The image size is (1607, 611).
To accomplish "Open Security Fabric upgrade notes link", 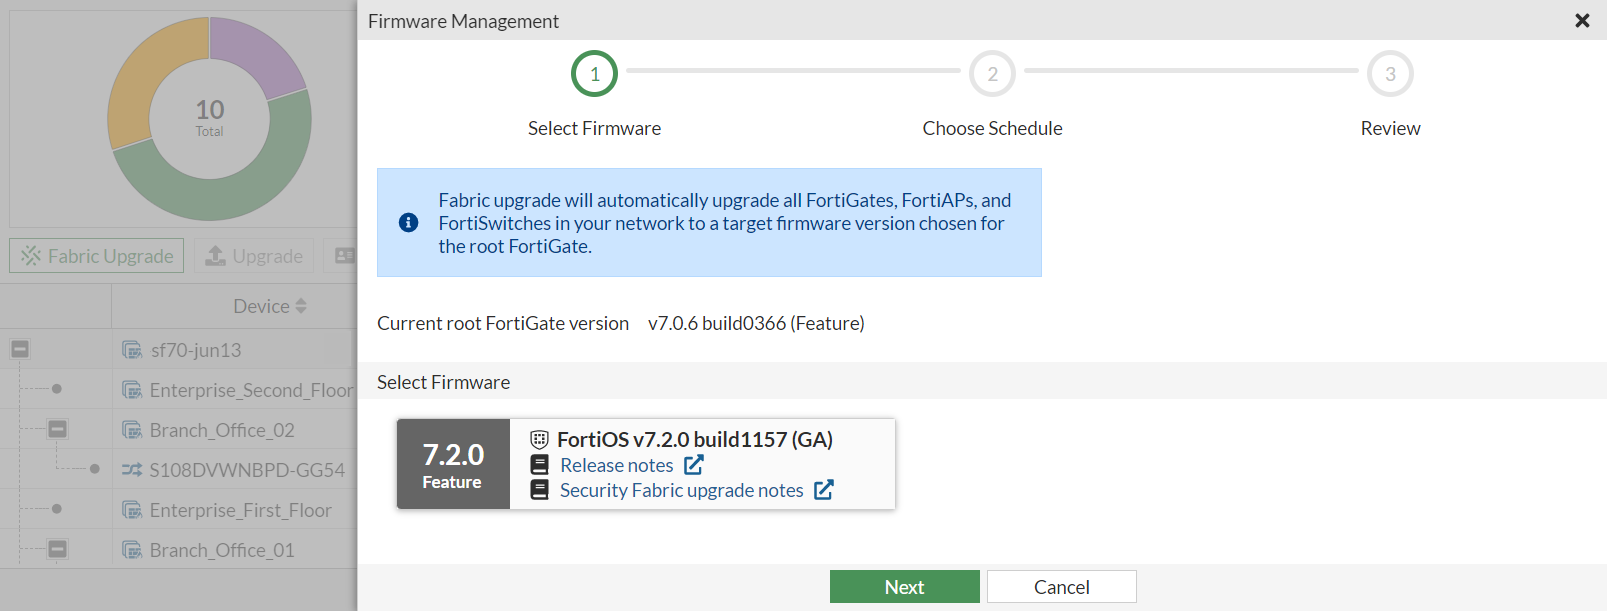I will tap(681, 490).
